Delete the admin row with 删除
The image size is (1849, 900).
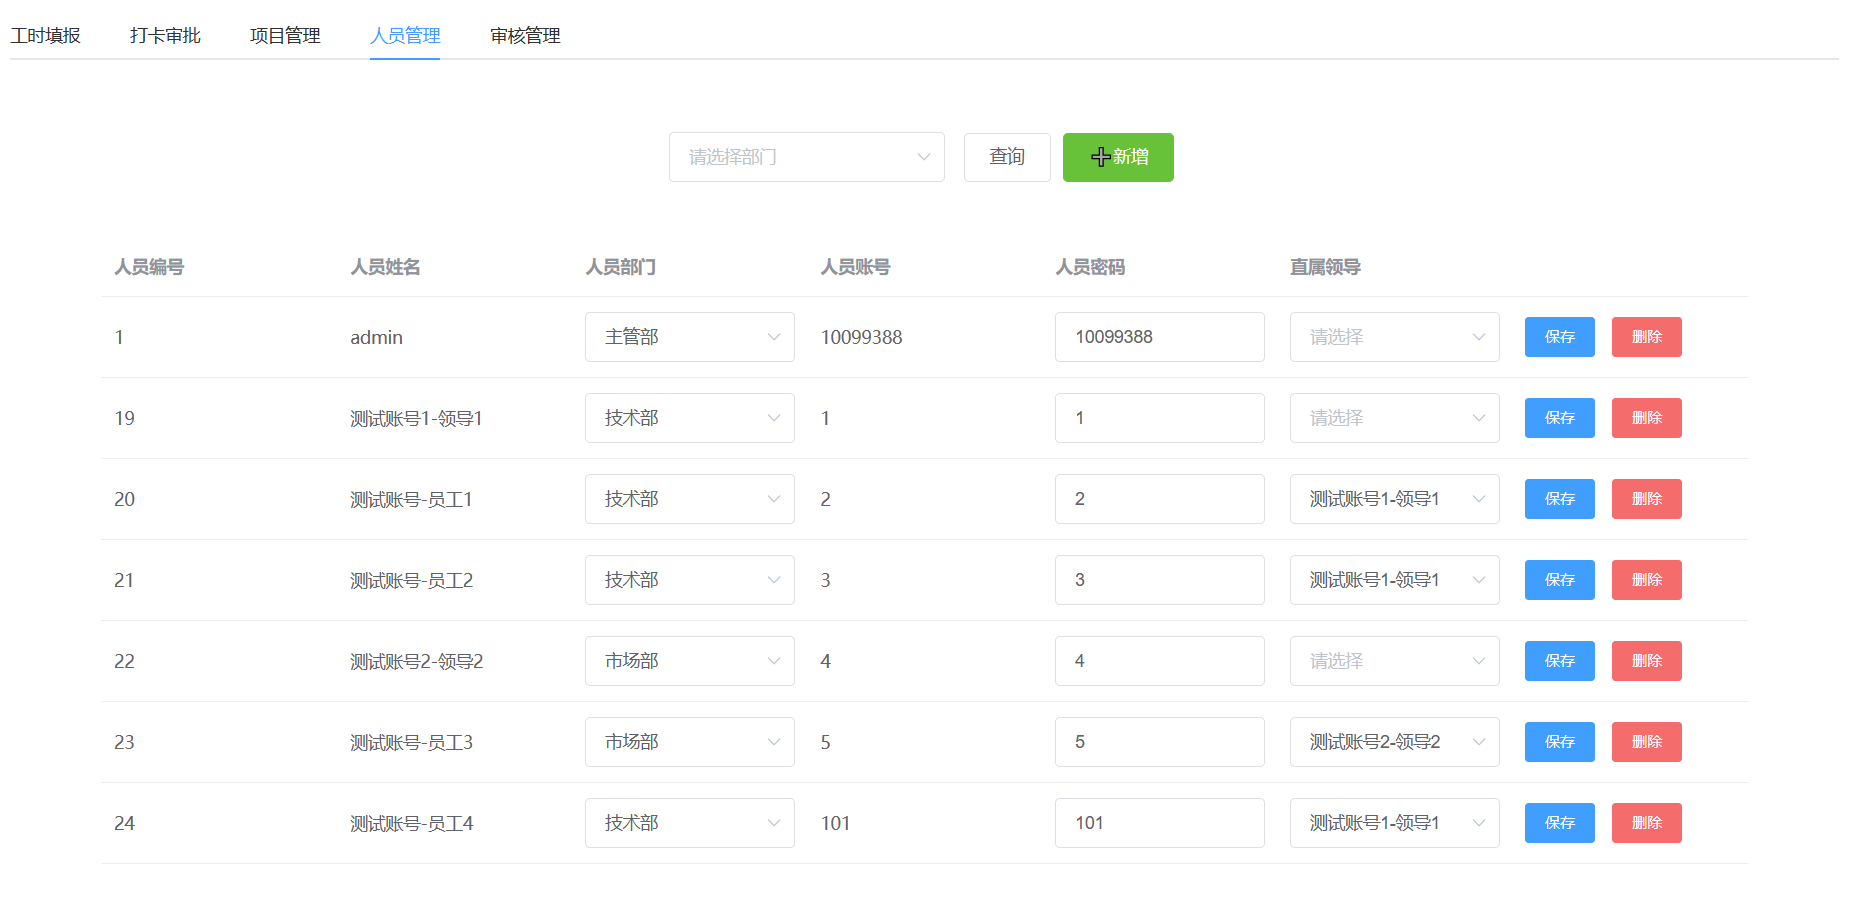click(x=1647, y=337)
